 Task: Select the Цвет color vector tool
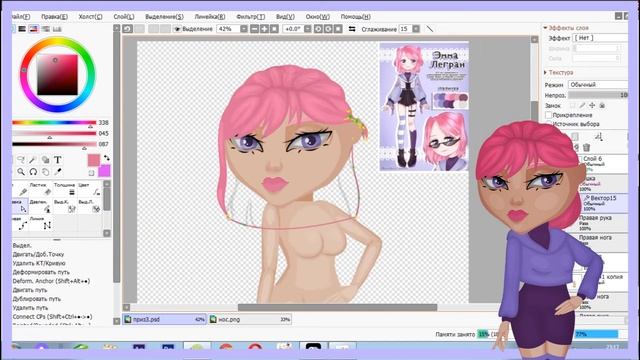click(89, 189)
